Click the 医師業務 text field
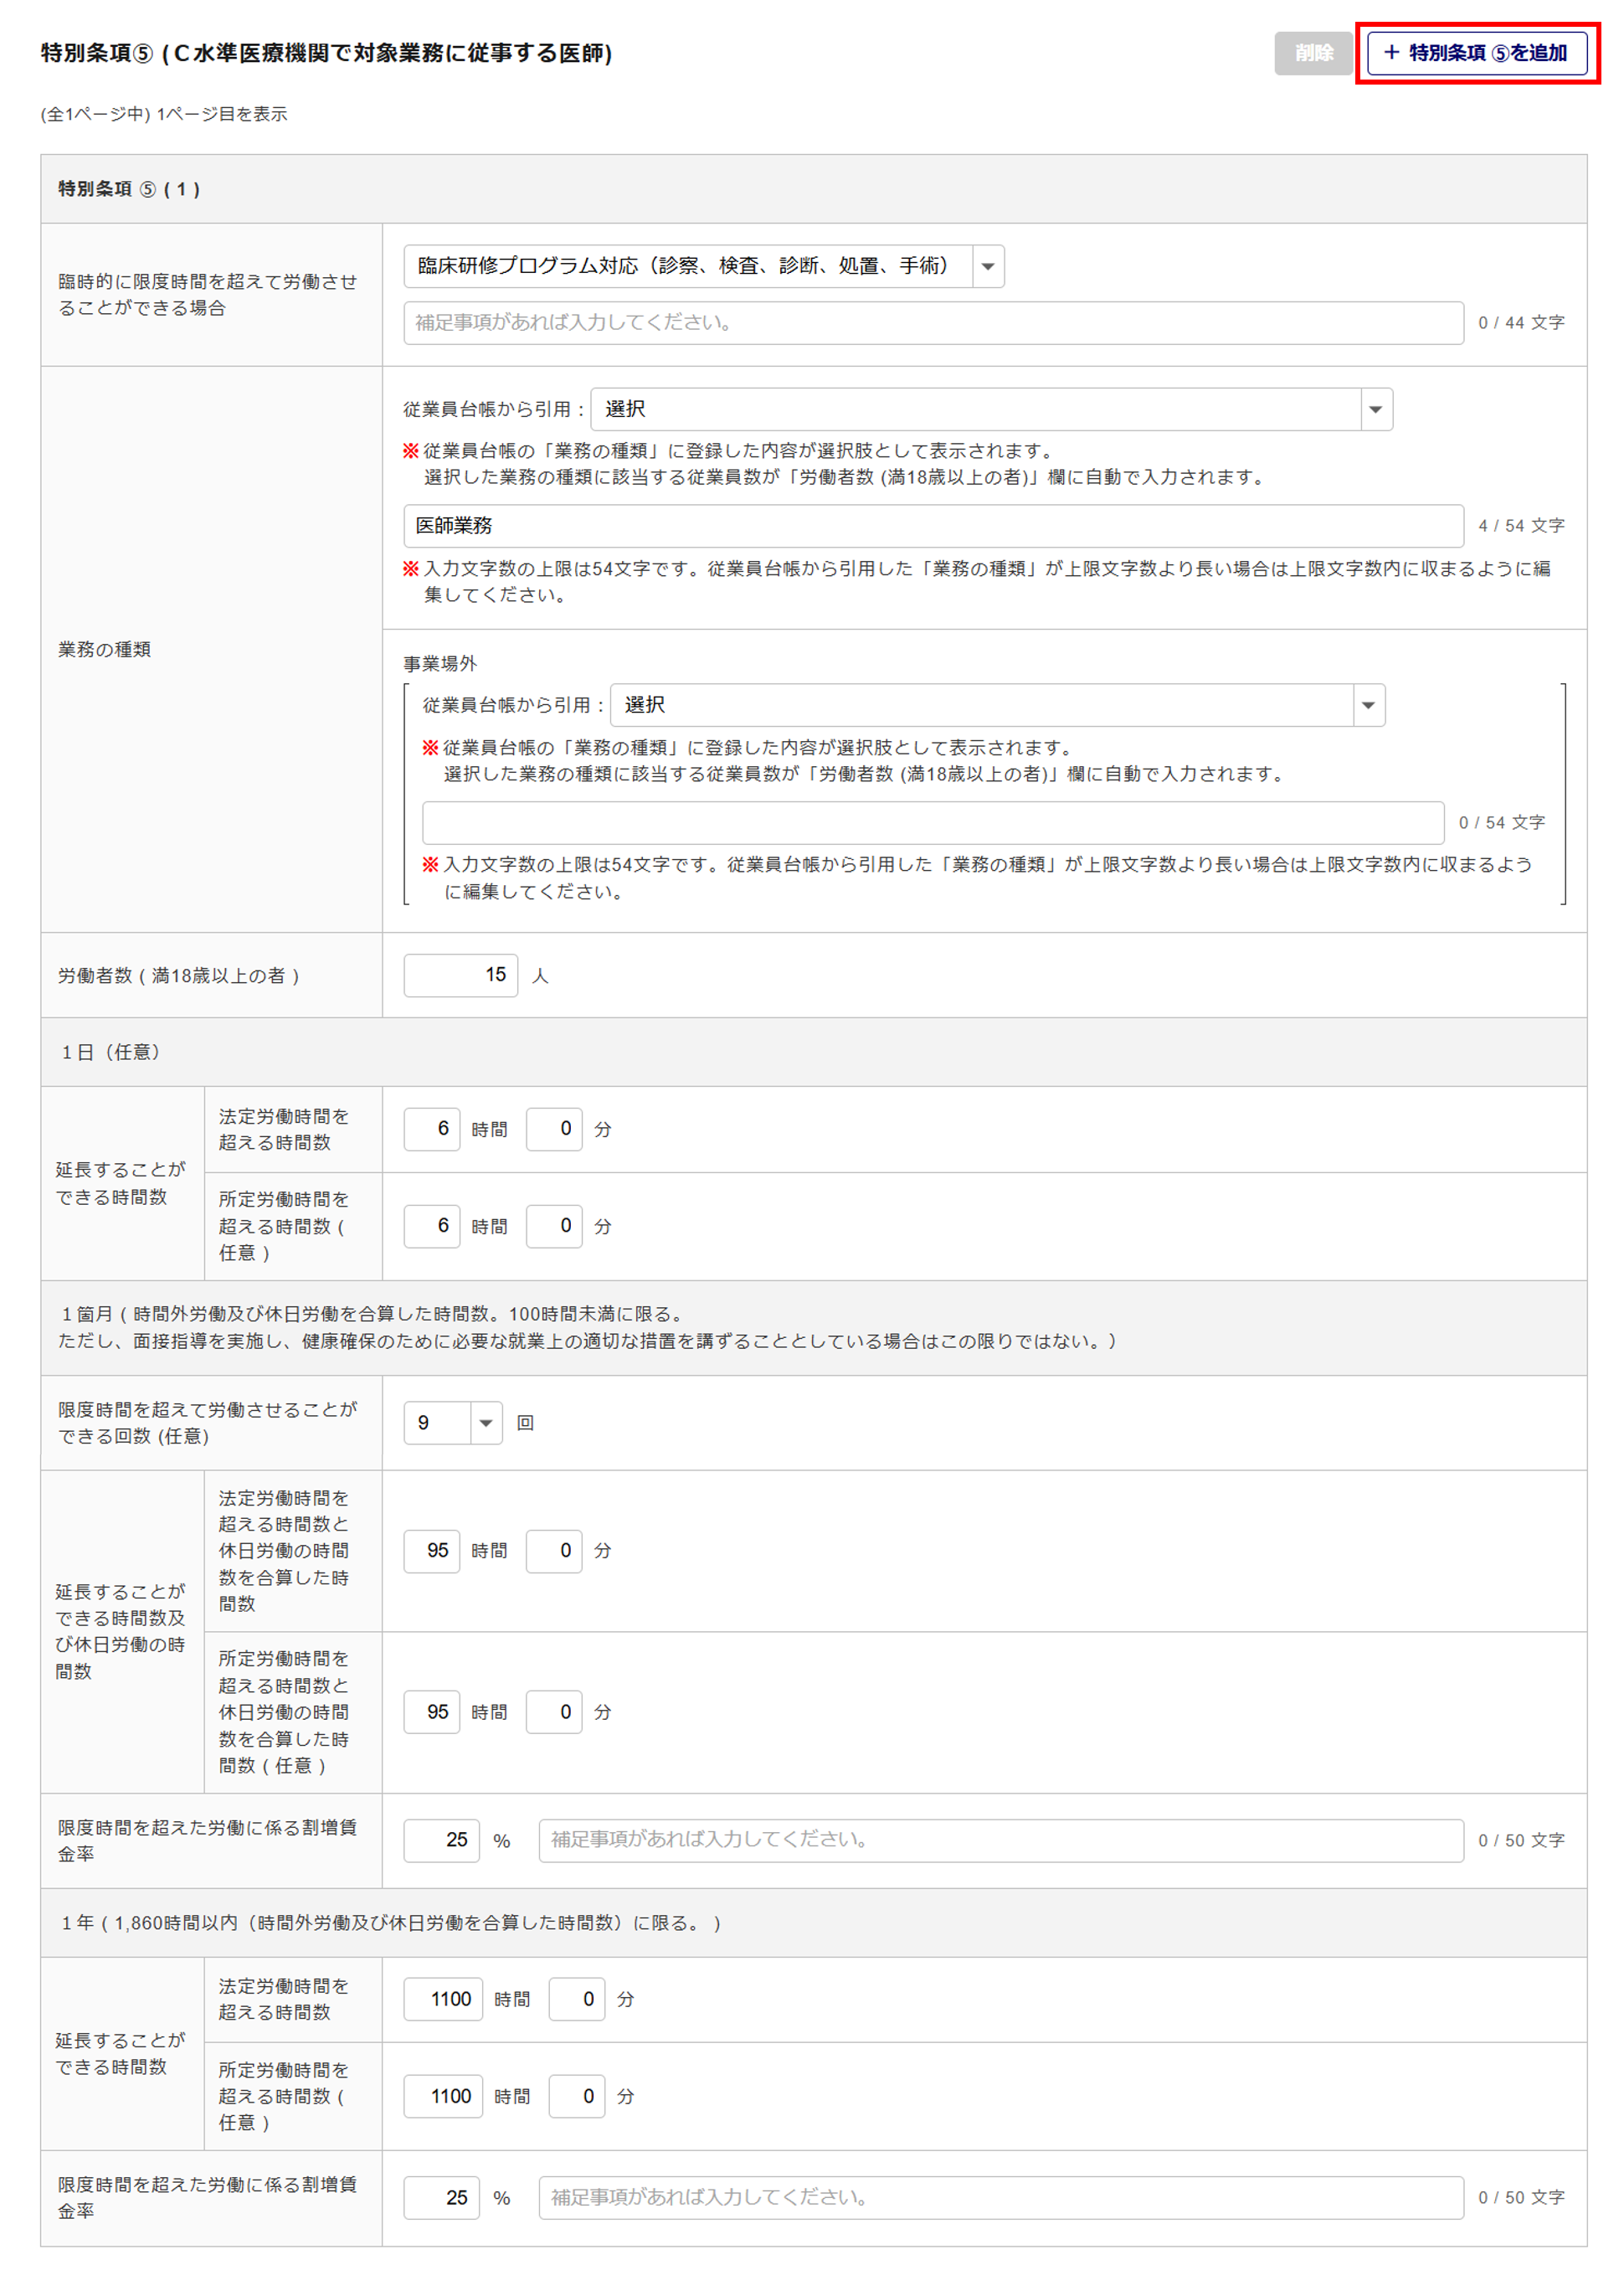This screenshot has height=2270, width=1624. (932, 526)
